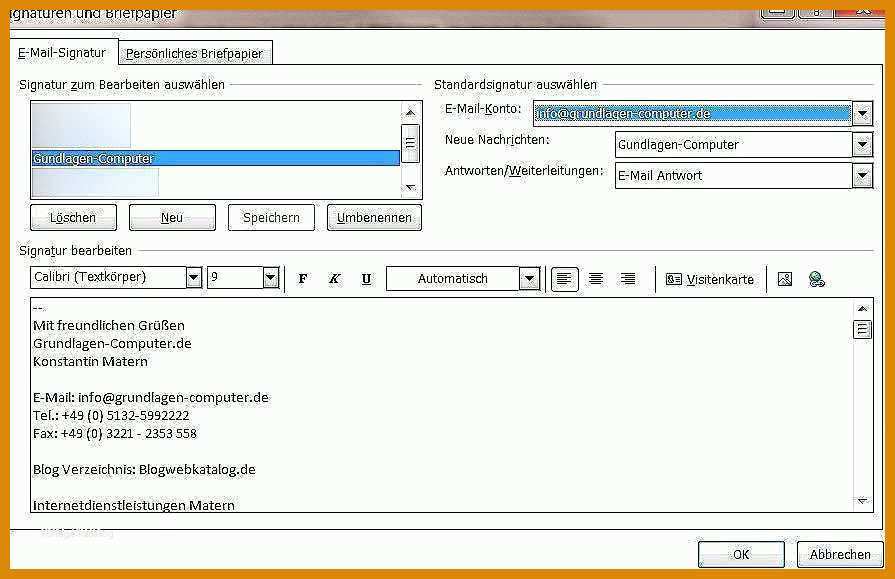Toggle italic formatting (K) button

coord(334,279)
